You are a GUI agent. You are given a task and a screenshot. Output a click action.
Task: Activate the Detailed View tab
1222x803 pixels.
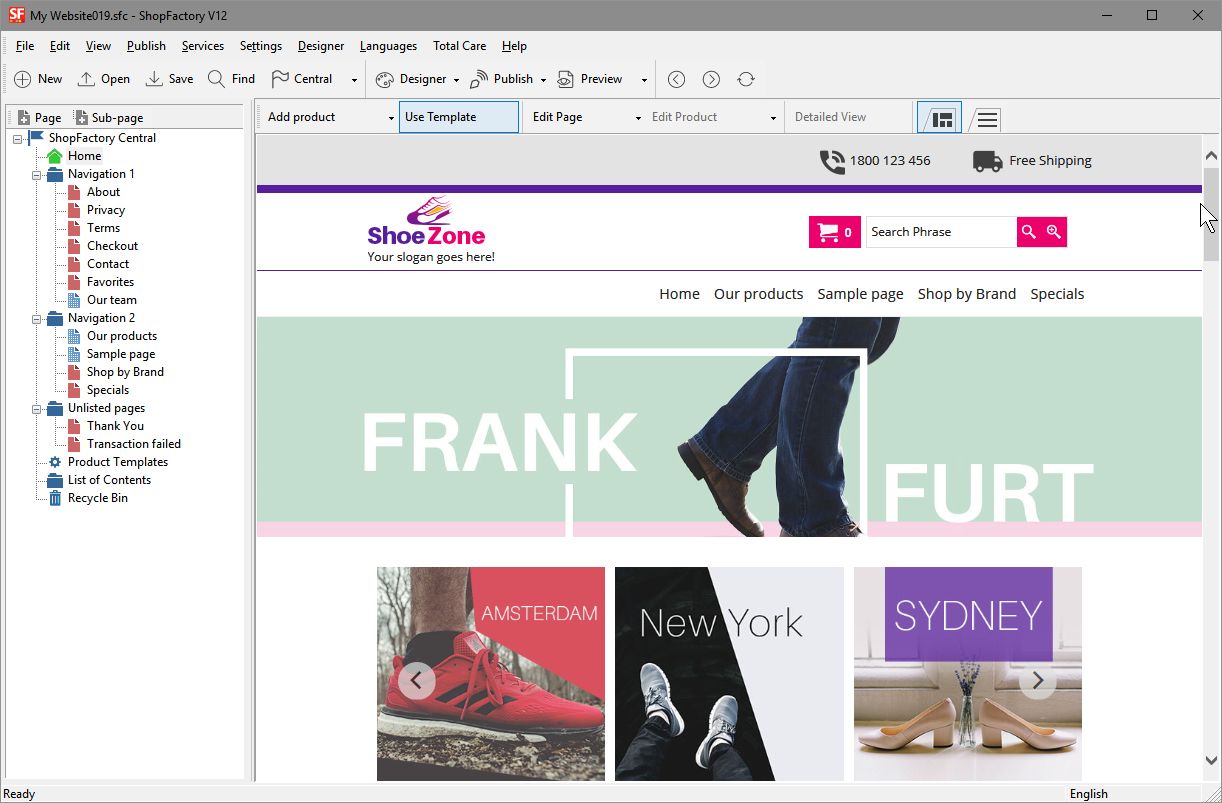point(830,117)
